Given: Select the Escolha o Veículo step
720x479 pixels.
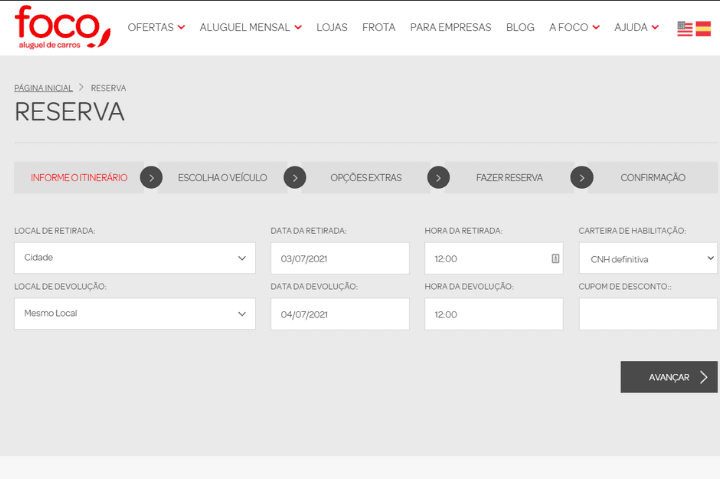Looking at the screenshot, I should point(222,178).
